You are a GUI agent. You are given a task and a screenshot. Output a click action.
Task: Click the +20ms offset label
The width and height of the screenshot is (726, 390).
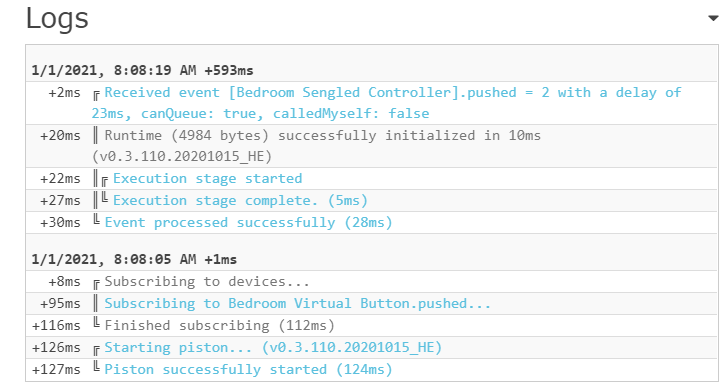60,136
